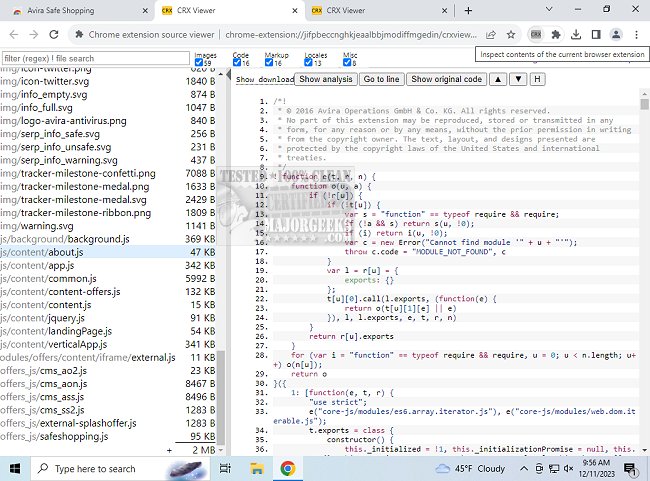Bookmark this page with the star icon
The height and width of the screenshot is (481, 650).
click(x=511, y=35)
